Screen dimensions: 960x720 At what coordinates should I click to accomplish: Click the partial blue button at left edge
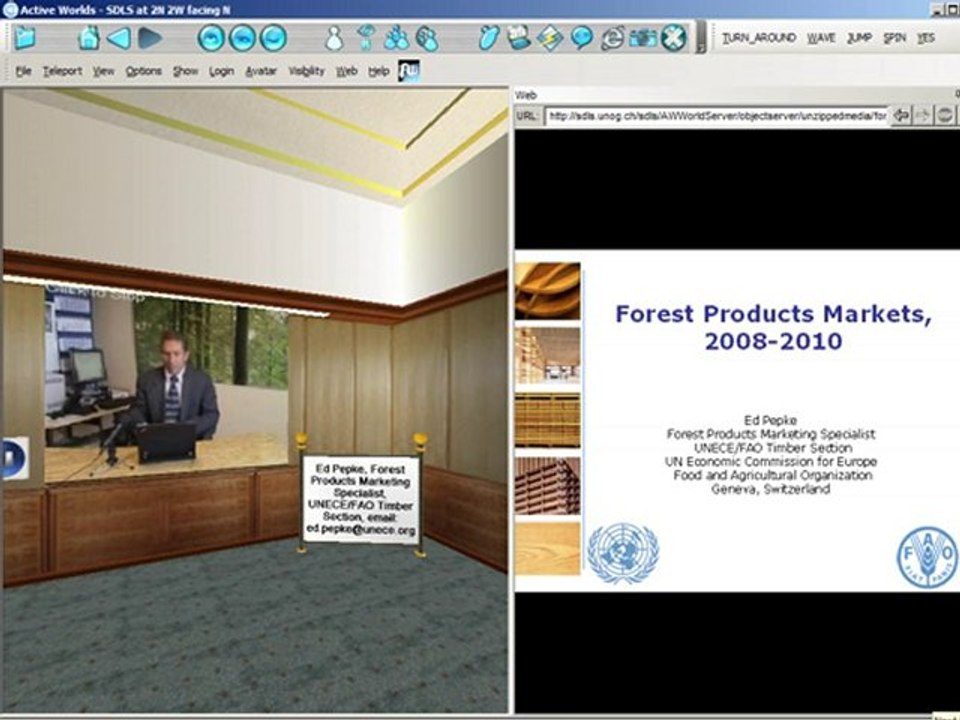(x=13, y=457)
